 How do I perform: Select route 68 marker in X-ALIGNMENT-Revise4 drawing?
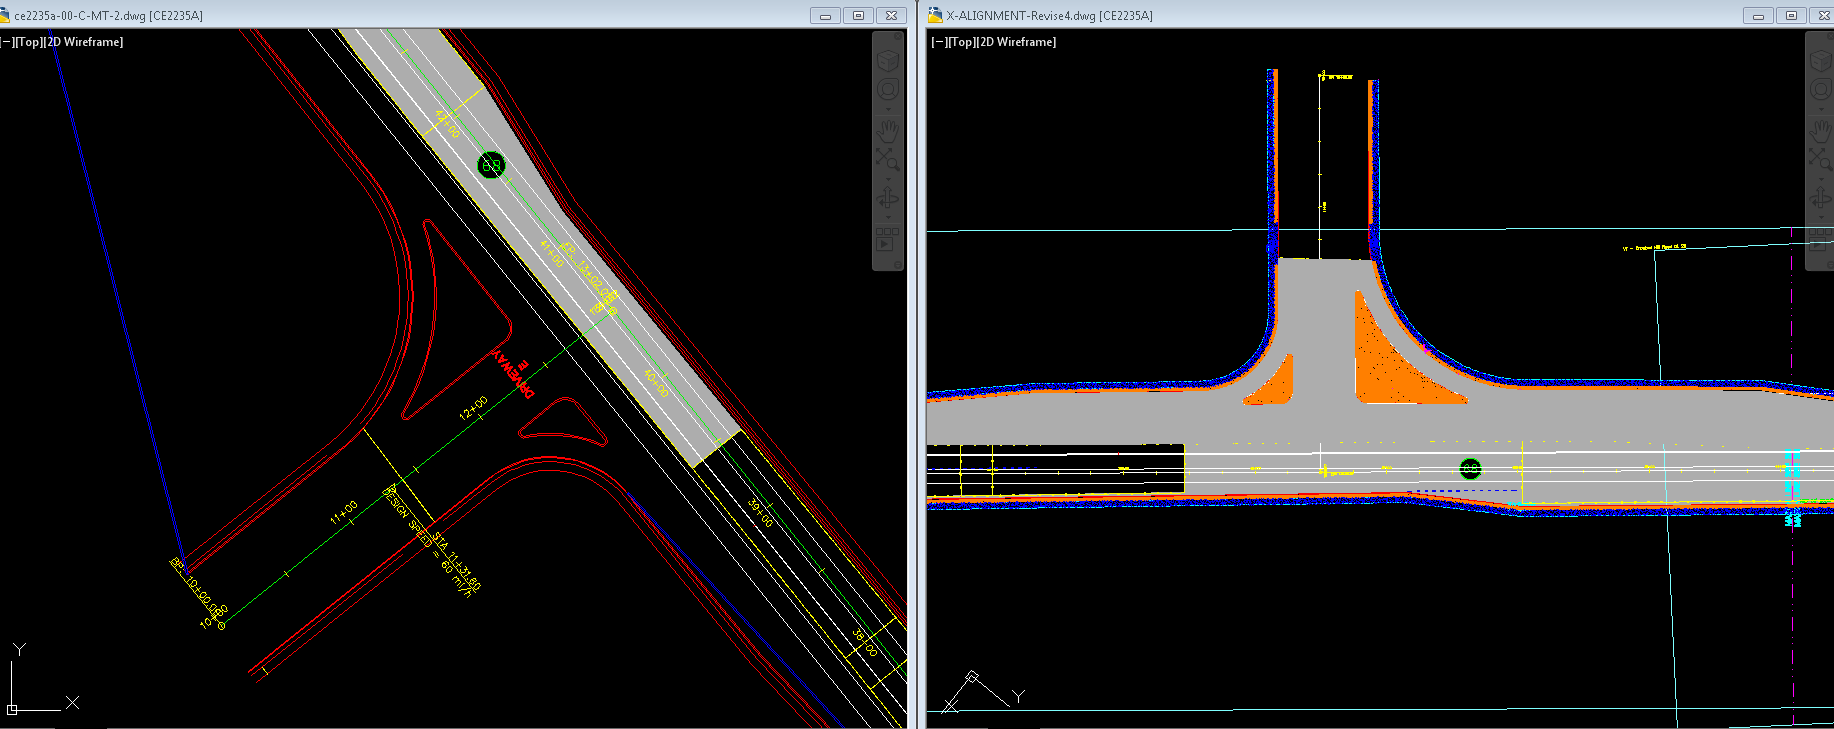(x=1470, y=468)
